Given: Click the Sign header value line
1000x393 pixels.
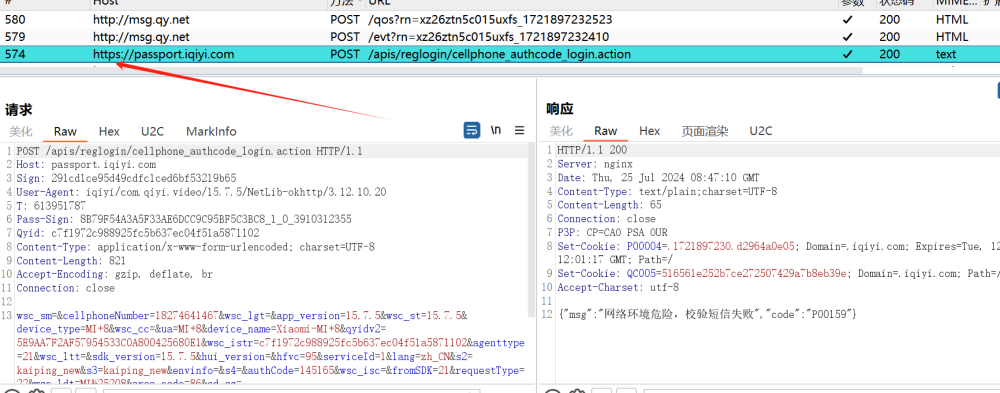Looking at the screenshot, I should click(126, 178).
